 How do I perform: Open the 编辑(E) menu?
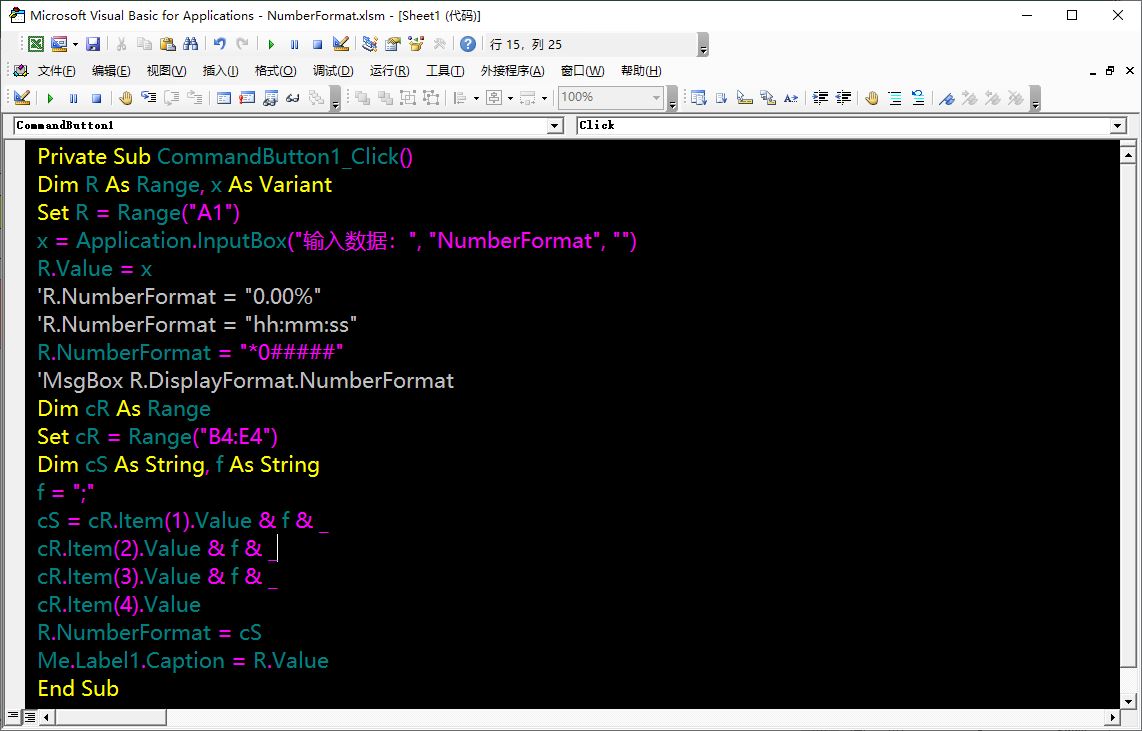111,71
